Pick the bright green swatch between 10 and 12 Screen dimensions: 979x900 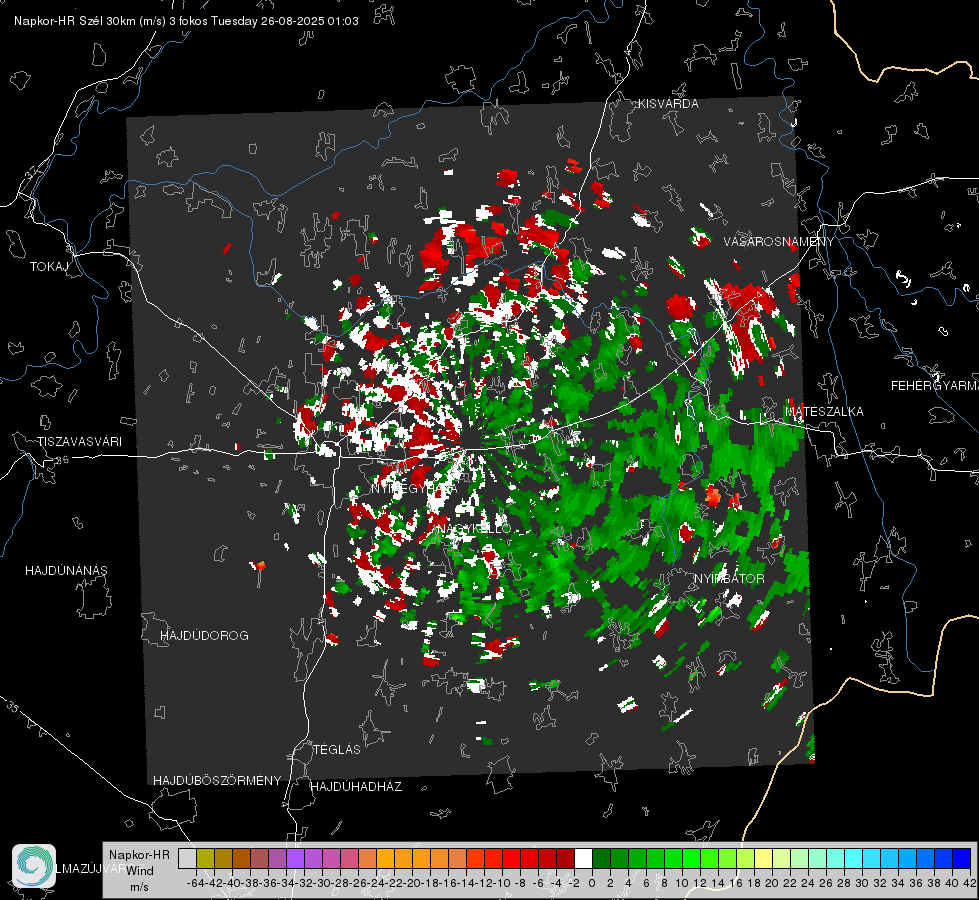[x=691, y=858]
